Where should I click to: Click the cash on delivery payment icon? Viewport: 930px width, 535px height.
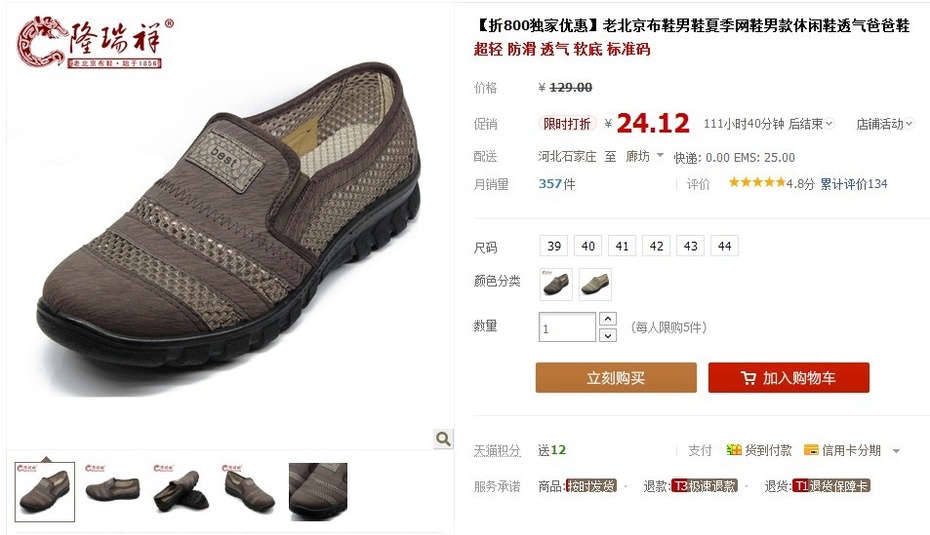click(x=734, y=450)
